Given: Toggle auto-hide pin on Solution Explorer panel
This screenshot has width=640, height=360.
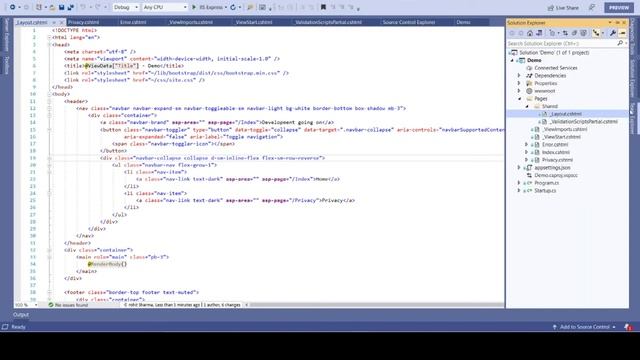Looking at the screenshot, I should click(618, 22).
